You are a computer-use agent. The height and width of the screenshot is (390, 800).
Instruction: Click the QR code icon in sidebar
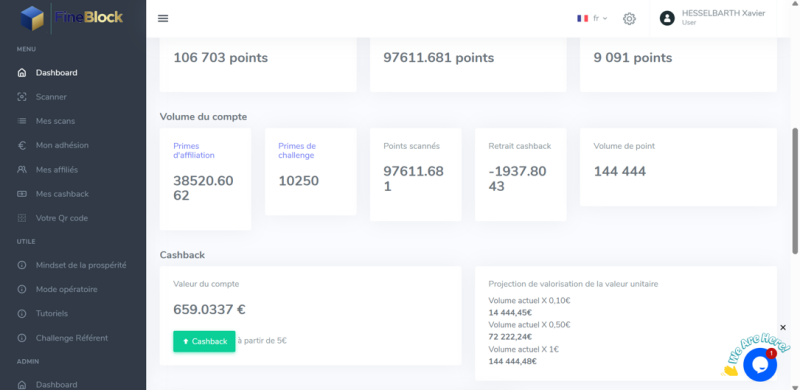[21, 218]
